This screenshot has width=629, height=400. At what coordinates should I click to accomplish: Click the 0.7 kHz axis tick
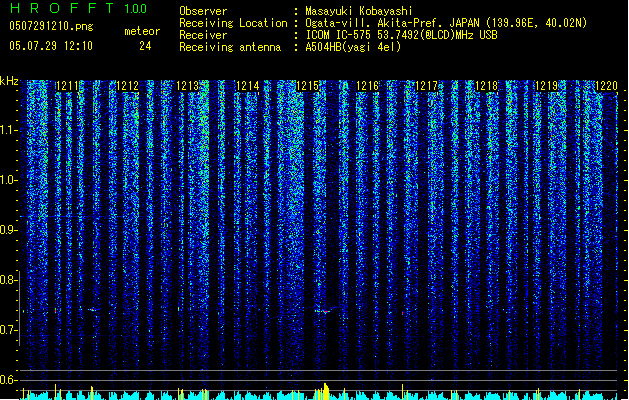click(x=9, y=330)
